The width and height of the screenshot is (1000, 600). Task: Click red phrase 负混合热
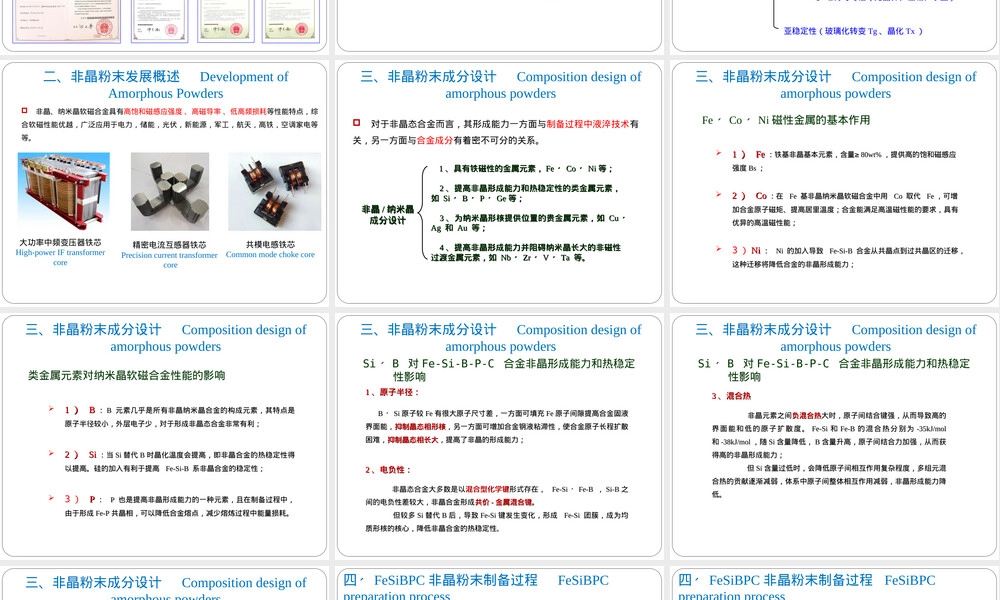click(x=807, y=416)
